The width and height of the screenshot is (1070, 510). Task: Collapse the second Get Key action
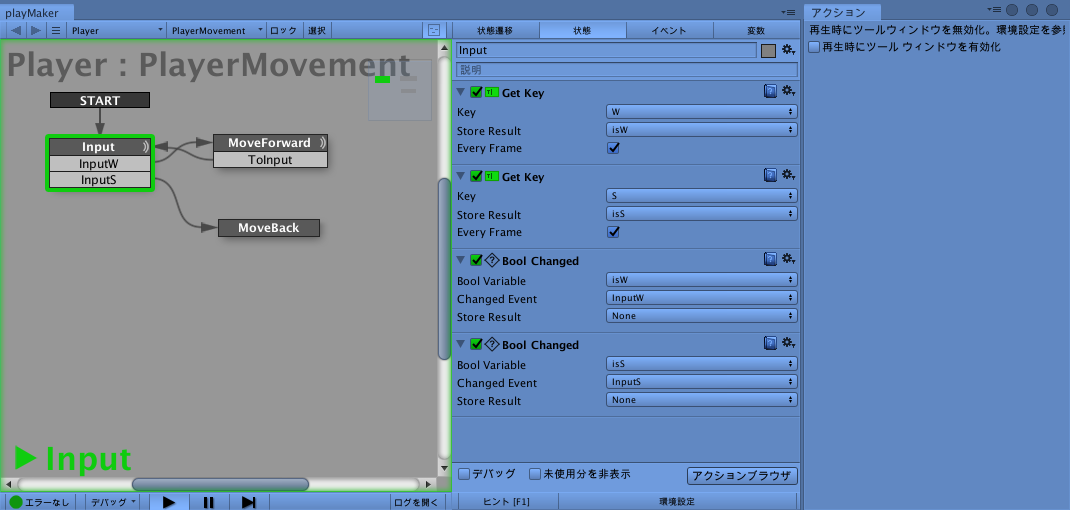click(x=462, y=176)
